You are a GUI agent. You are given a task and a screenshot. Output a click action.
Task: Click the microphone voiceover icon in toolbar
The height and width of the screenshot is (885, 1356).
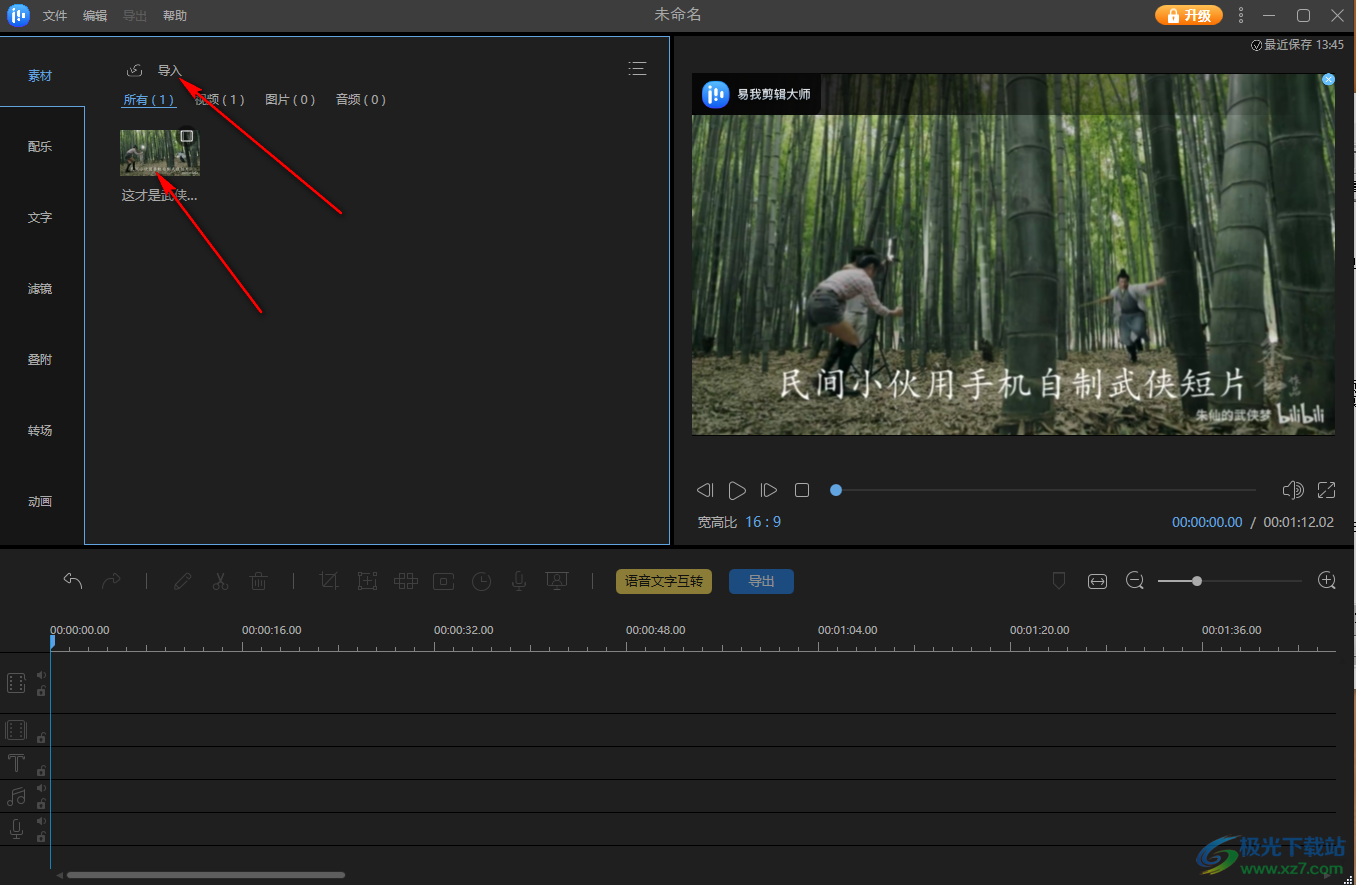(519, 581)
